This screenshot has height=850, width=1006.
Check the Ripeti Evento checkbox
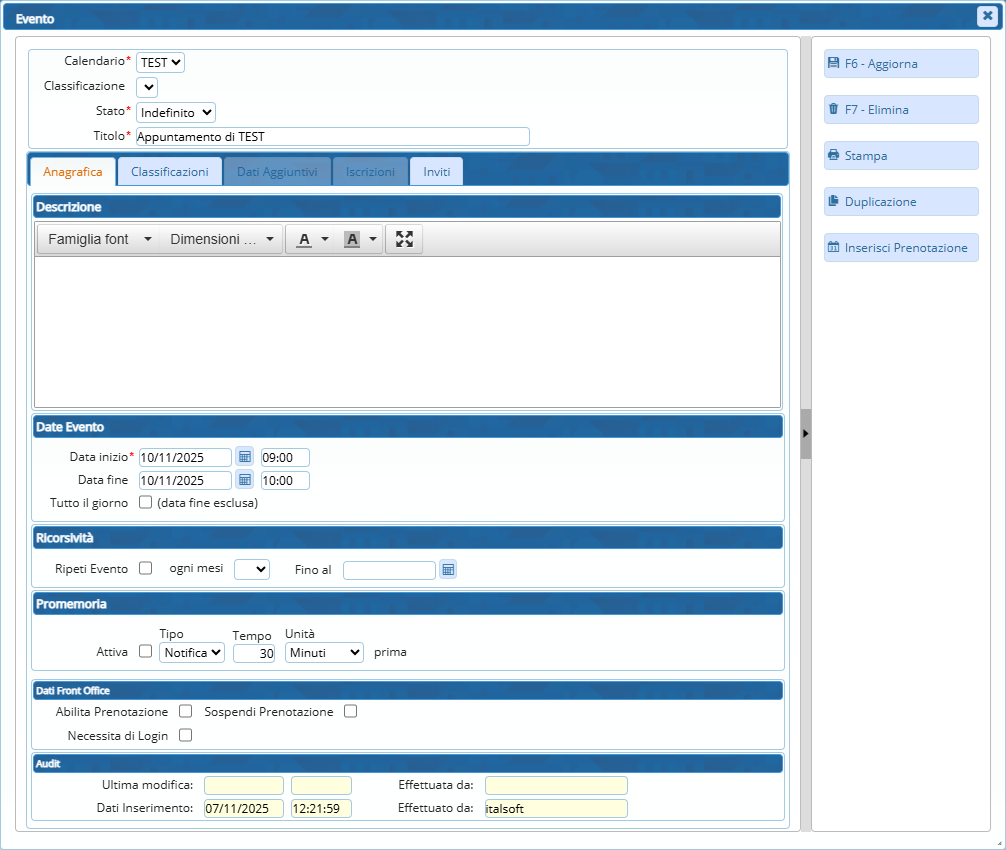[x=145, y=568]
